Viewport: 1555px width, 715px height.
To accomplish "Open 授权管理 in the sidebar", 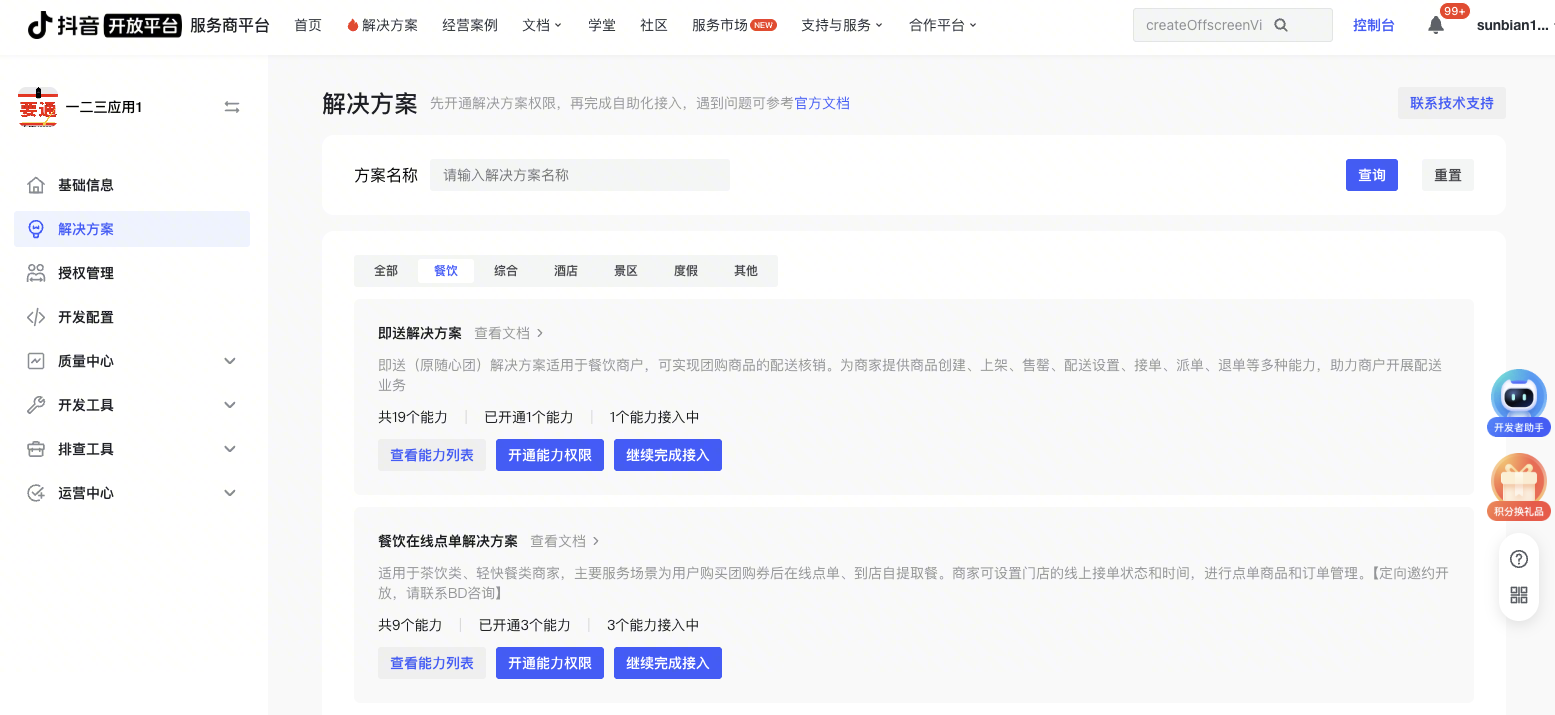I will click(86, 273).
